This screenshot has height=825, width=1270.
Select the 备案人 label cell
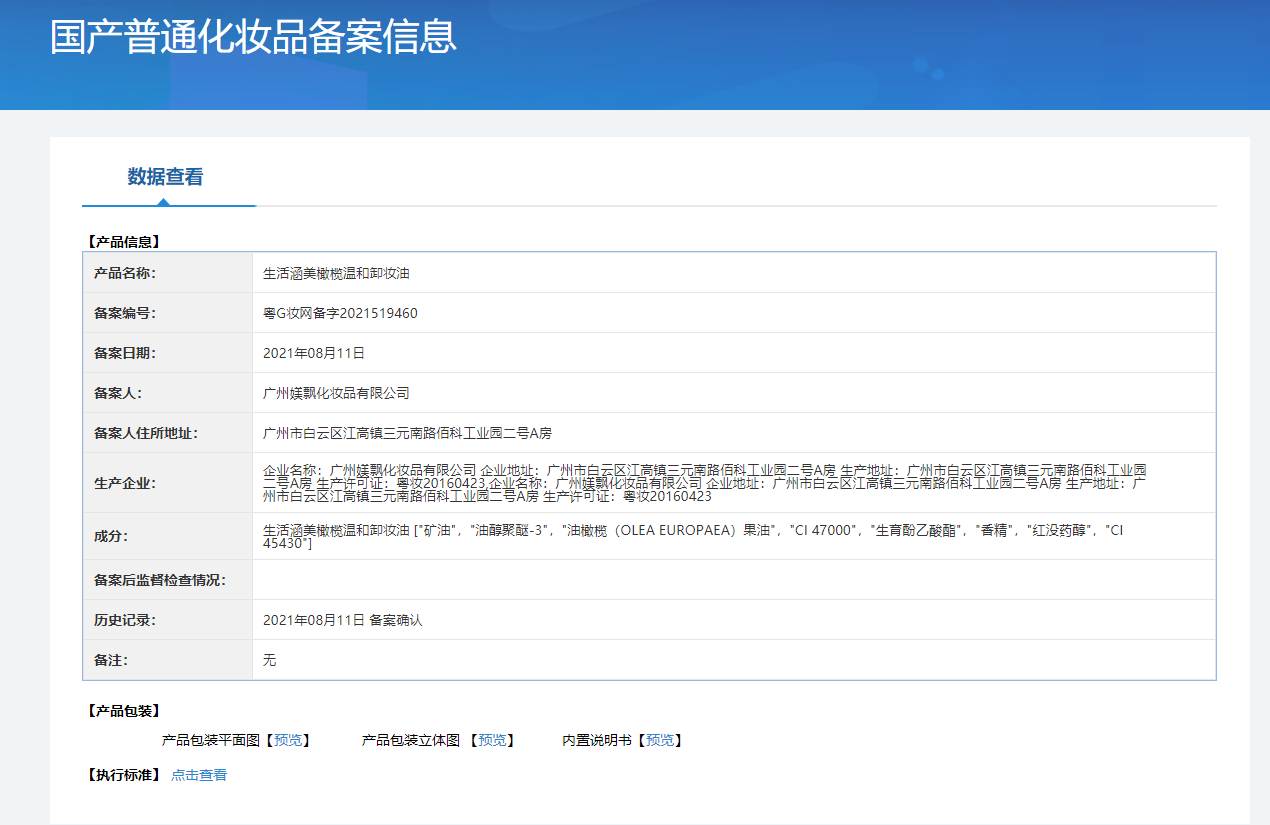168,393
